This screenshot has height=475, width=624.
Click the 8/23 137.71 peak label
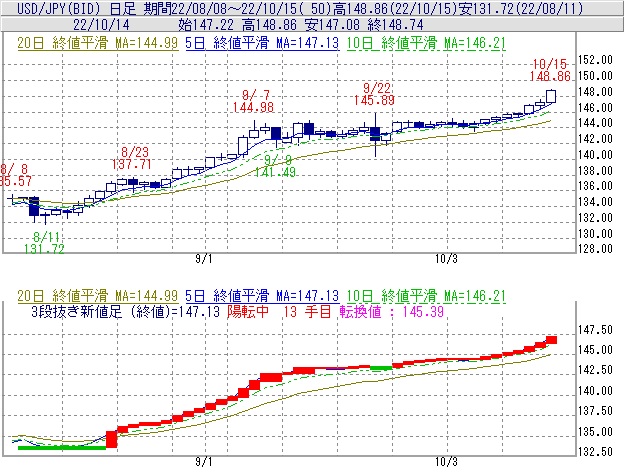132,158
